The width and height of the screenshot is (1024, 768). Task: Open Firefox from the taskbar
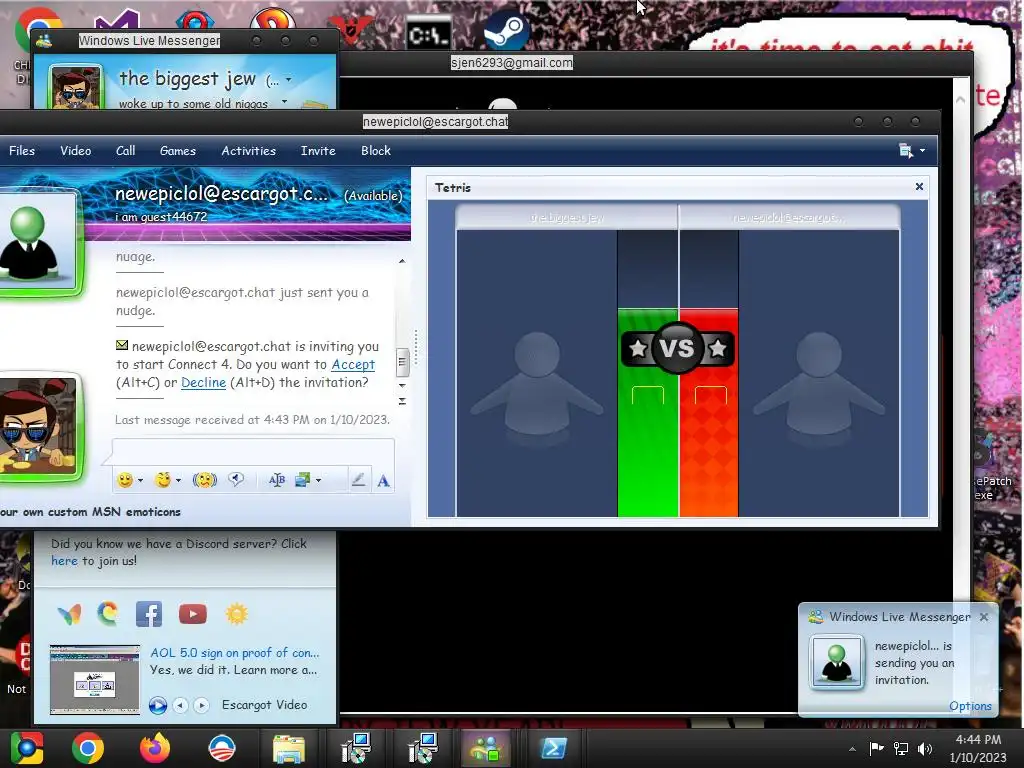pyautogui.click(x=155, y=748)
